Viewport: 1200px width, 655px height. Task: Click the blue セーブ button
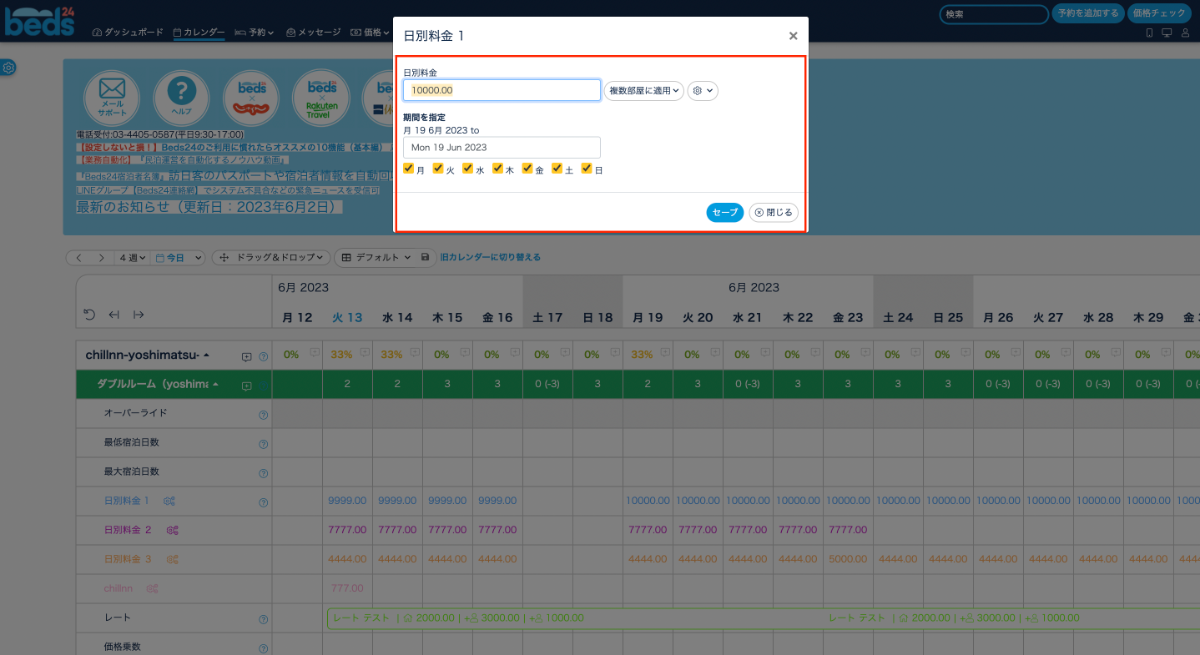724,212
